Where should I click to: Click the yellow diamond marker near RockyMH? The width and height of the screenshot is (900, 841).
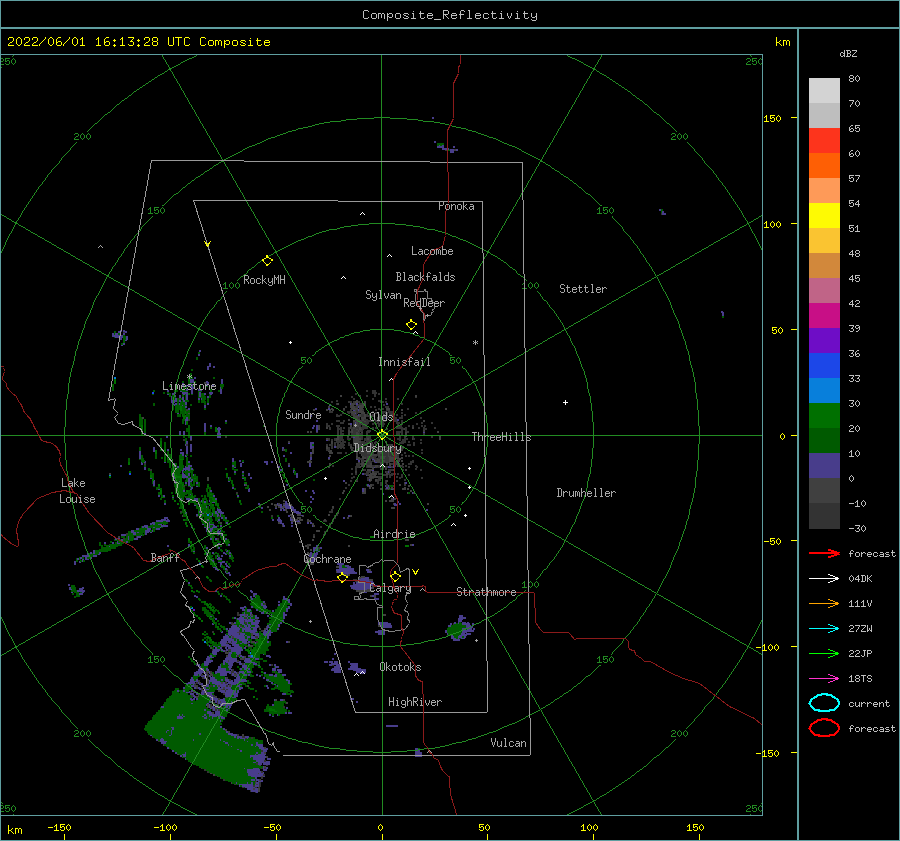click(267, 261)
